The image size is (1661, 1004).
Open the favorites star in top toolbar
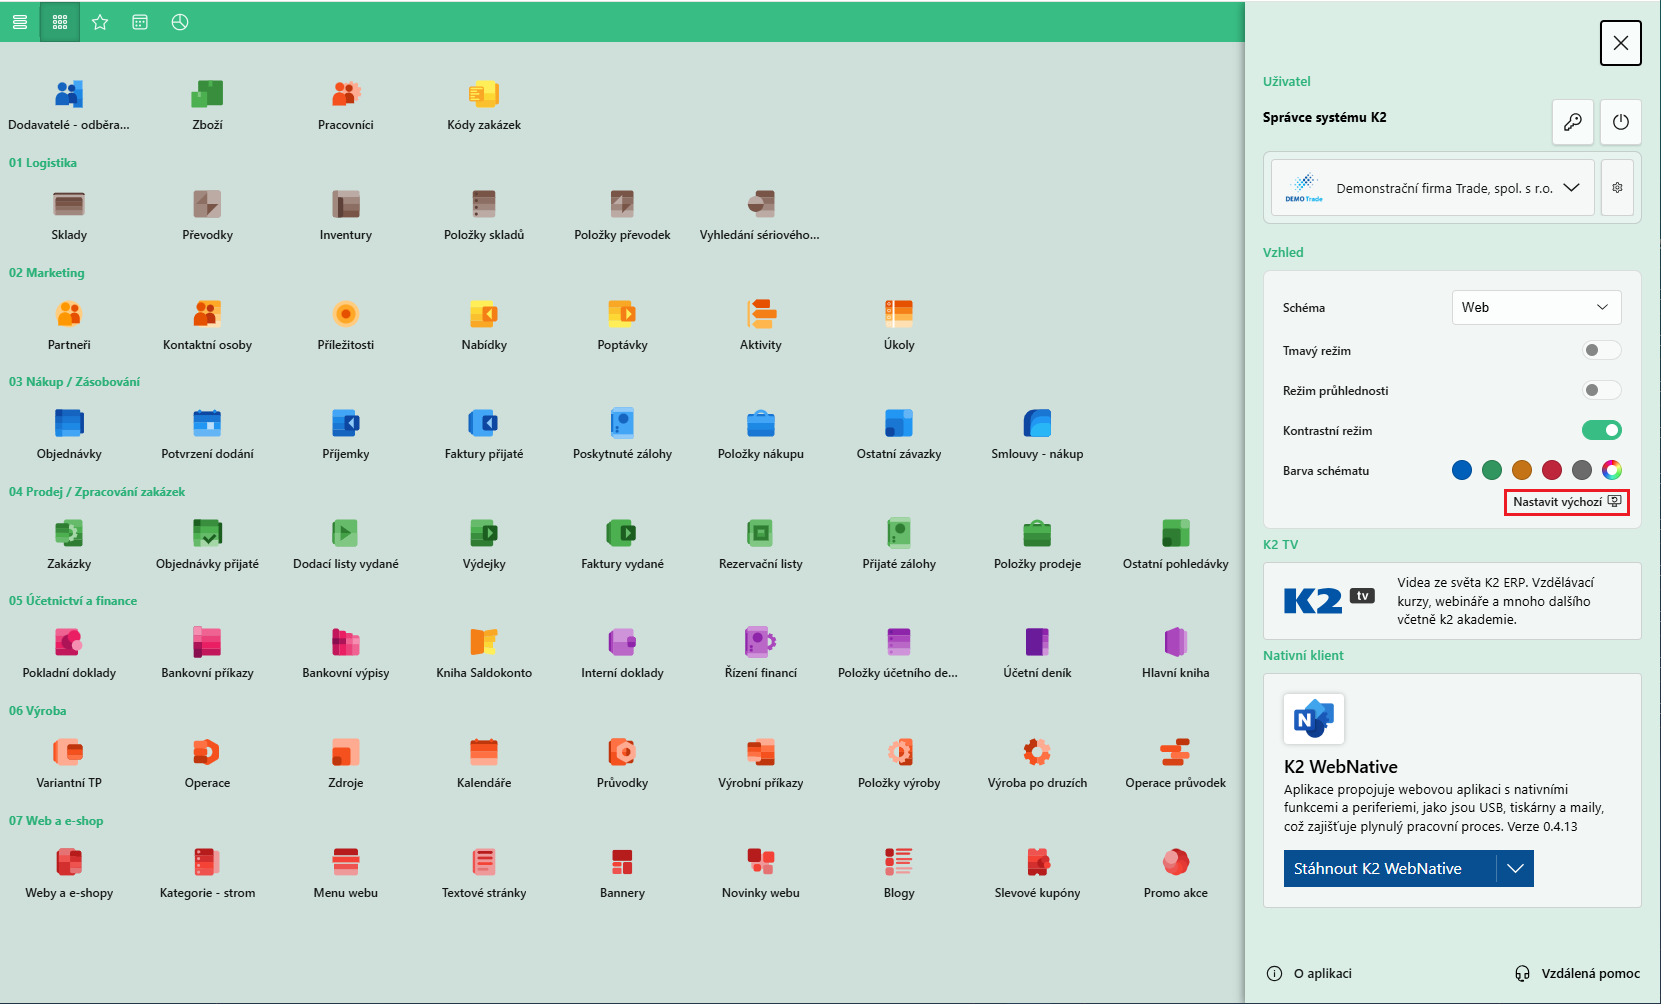click(100, 22)
